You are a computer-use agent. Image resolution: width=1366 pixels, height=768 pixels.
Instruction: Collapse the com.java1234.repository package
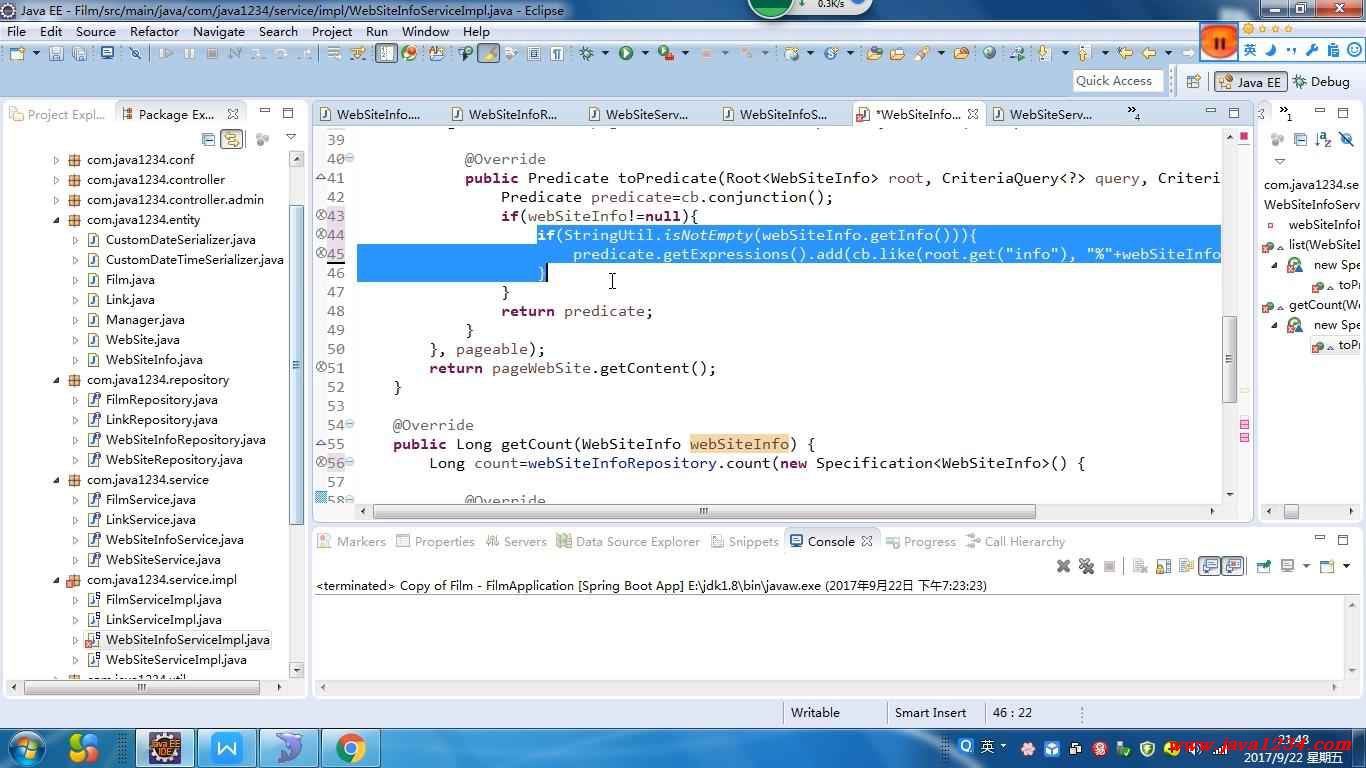coord(56,379)
